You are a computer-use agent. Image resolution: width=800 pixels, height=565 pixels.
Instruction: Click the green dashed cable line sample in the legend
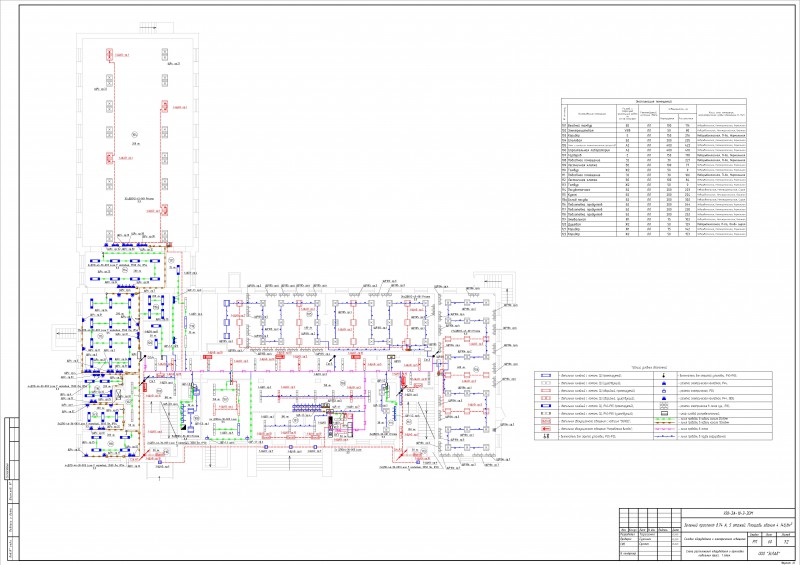665,419
